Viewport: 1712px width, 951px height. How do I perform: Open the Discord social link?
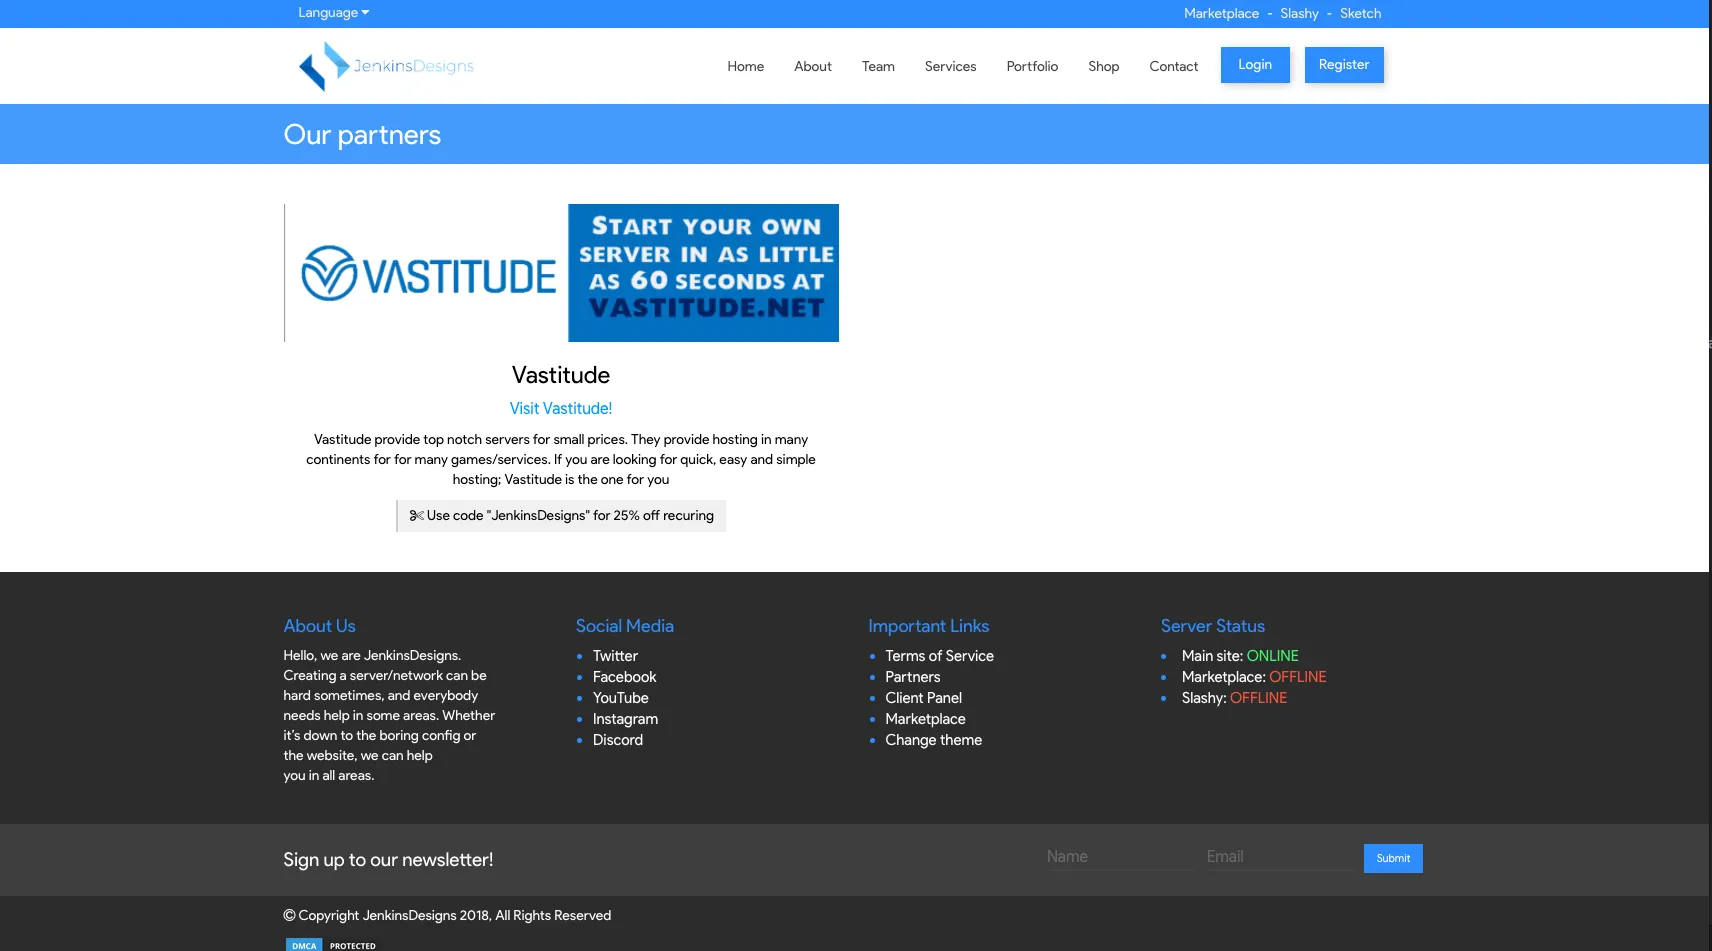click(x=618, y=740)
